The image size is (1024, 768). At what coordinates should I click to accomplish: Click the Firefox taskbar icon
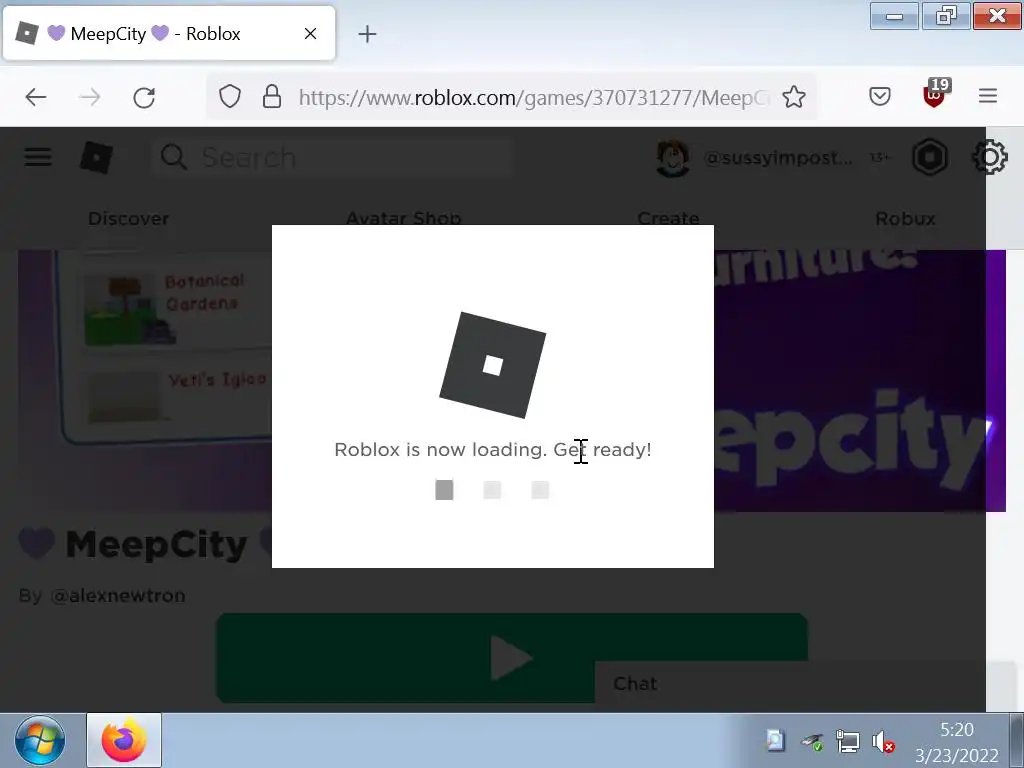point(124,740)
